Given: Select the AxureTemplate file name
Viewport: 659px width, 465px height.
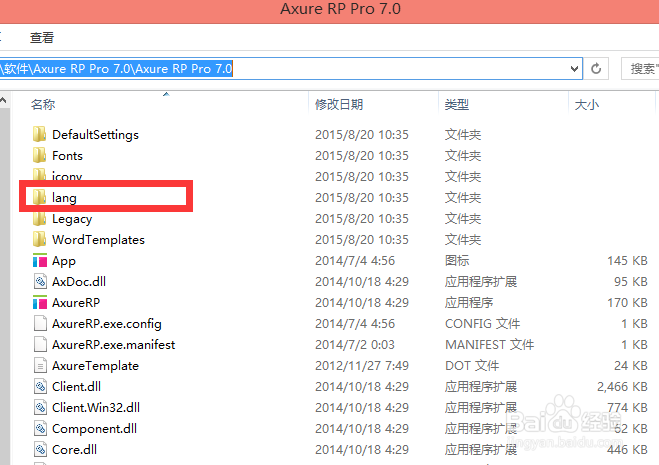Looking at the screenshot, I should pos(95,366).
